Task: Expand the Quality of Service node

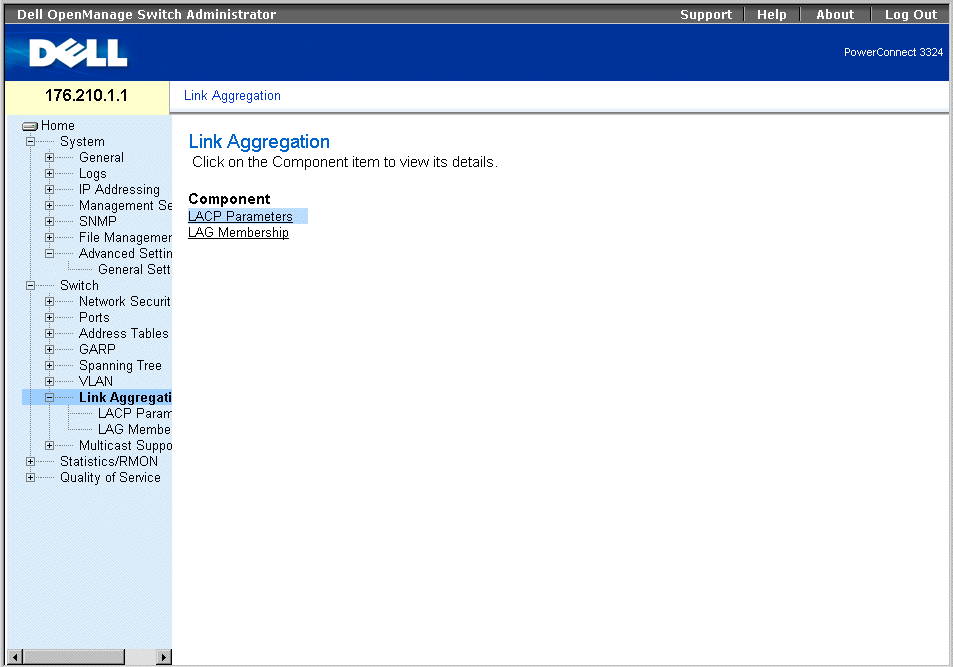Action: coord(30,478)
